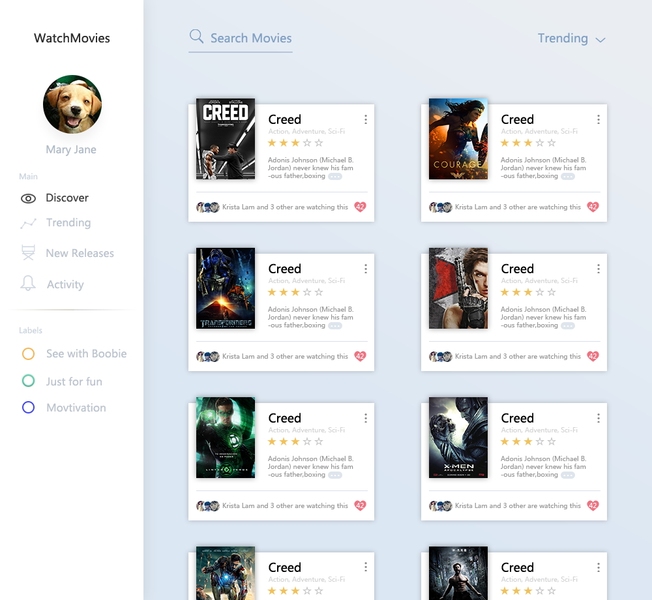Click the puppy profile picture

click(72, 104)
